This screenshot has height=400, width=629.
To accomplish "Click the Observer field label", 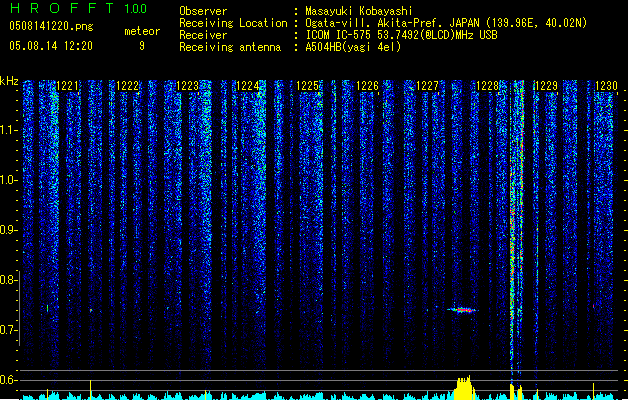I will point(203,11).
